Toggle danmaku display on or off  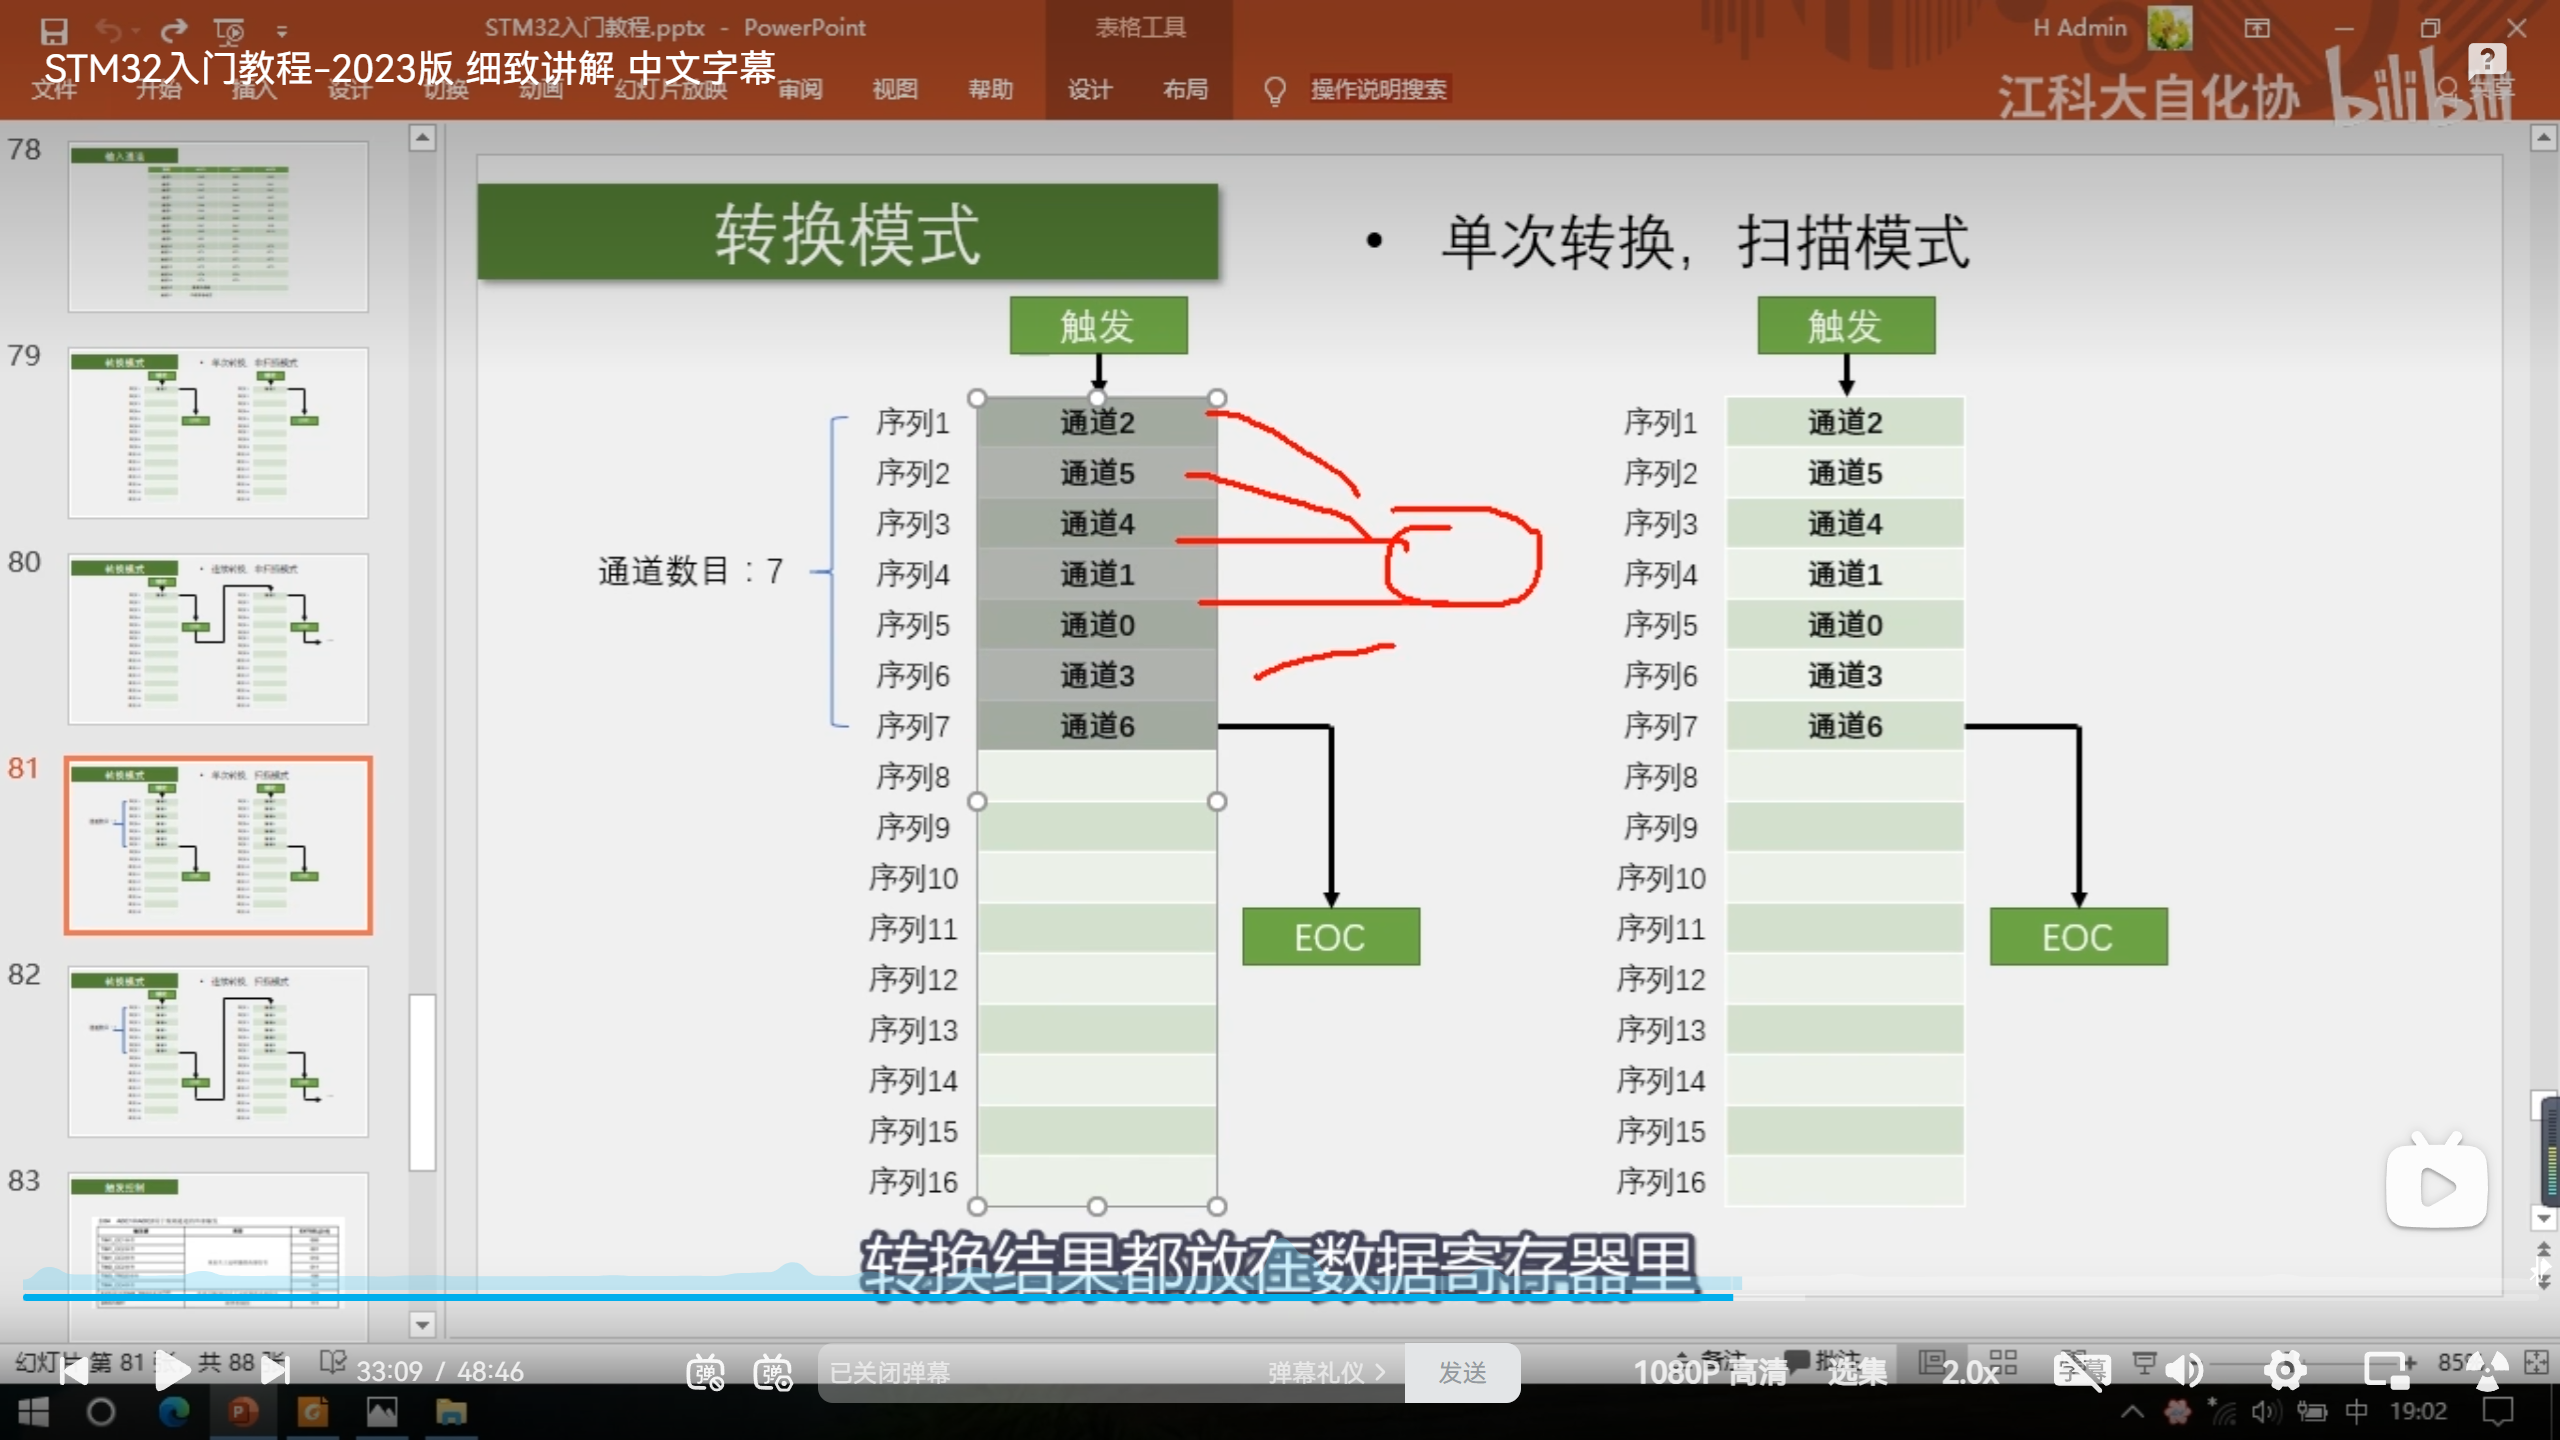[705, 1372]
